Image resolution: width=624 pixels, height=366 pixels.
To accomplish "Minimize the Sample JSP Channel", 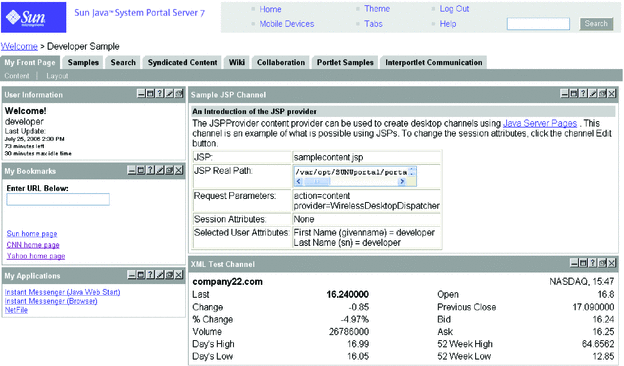I will coord(564,94).
